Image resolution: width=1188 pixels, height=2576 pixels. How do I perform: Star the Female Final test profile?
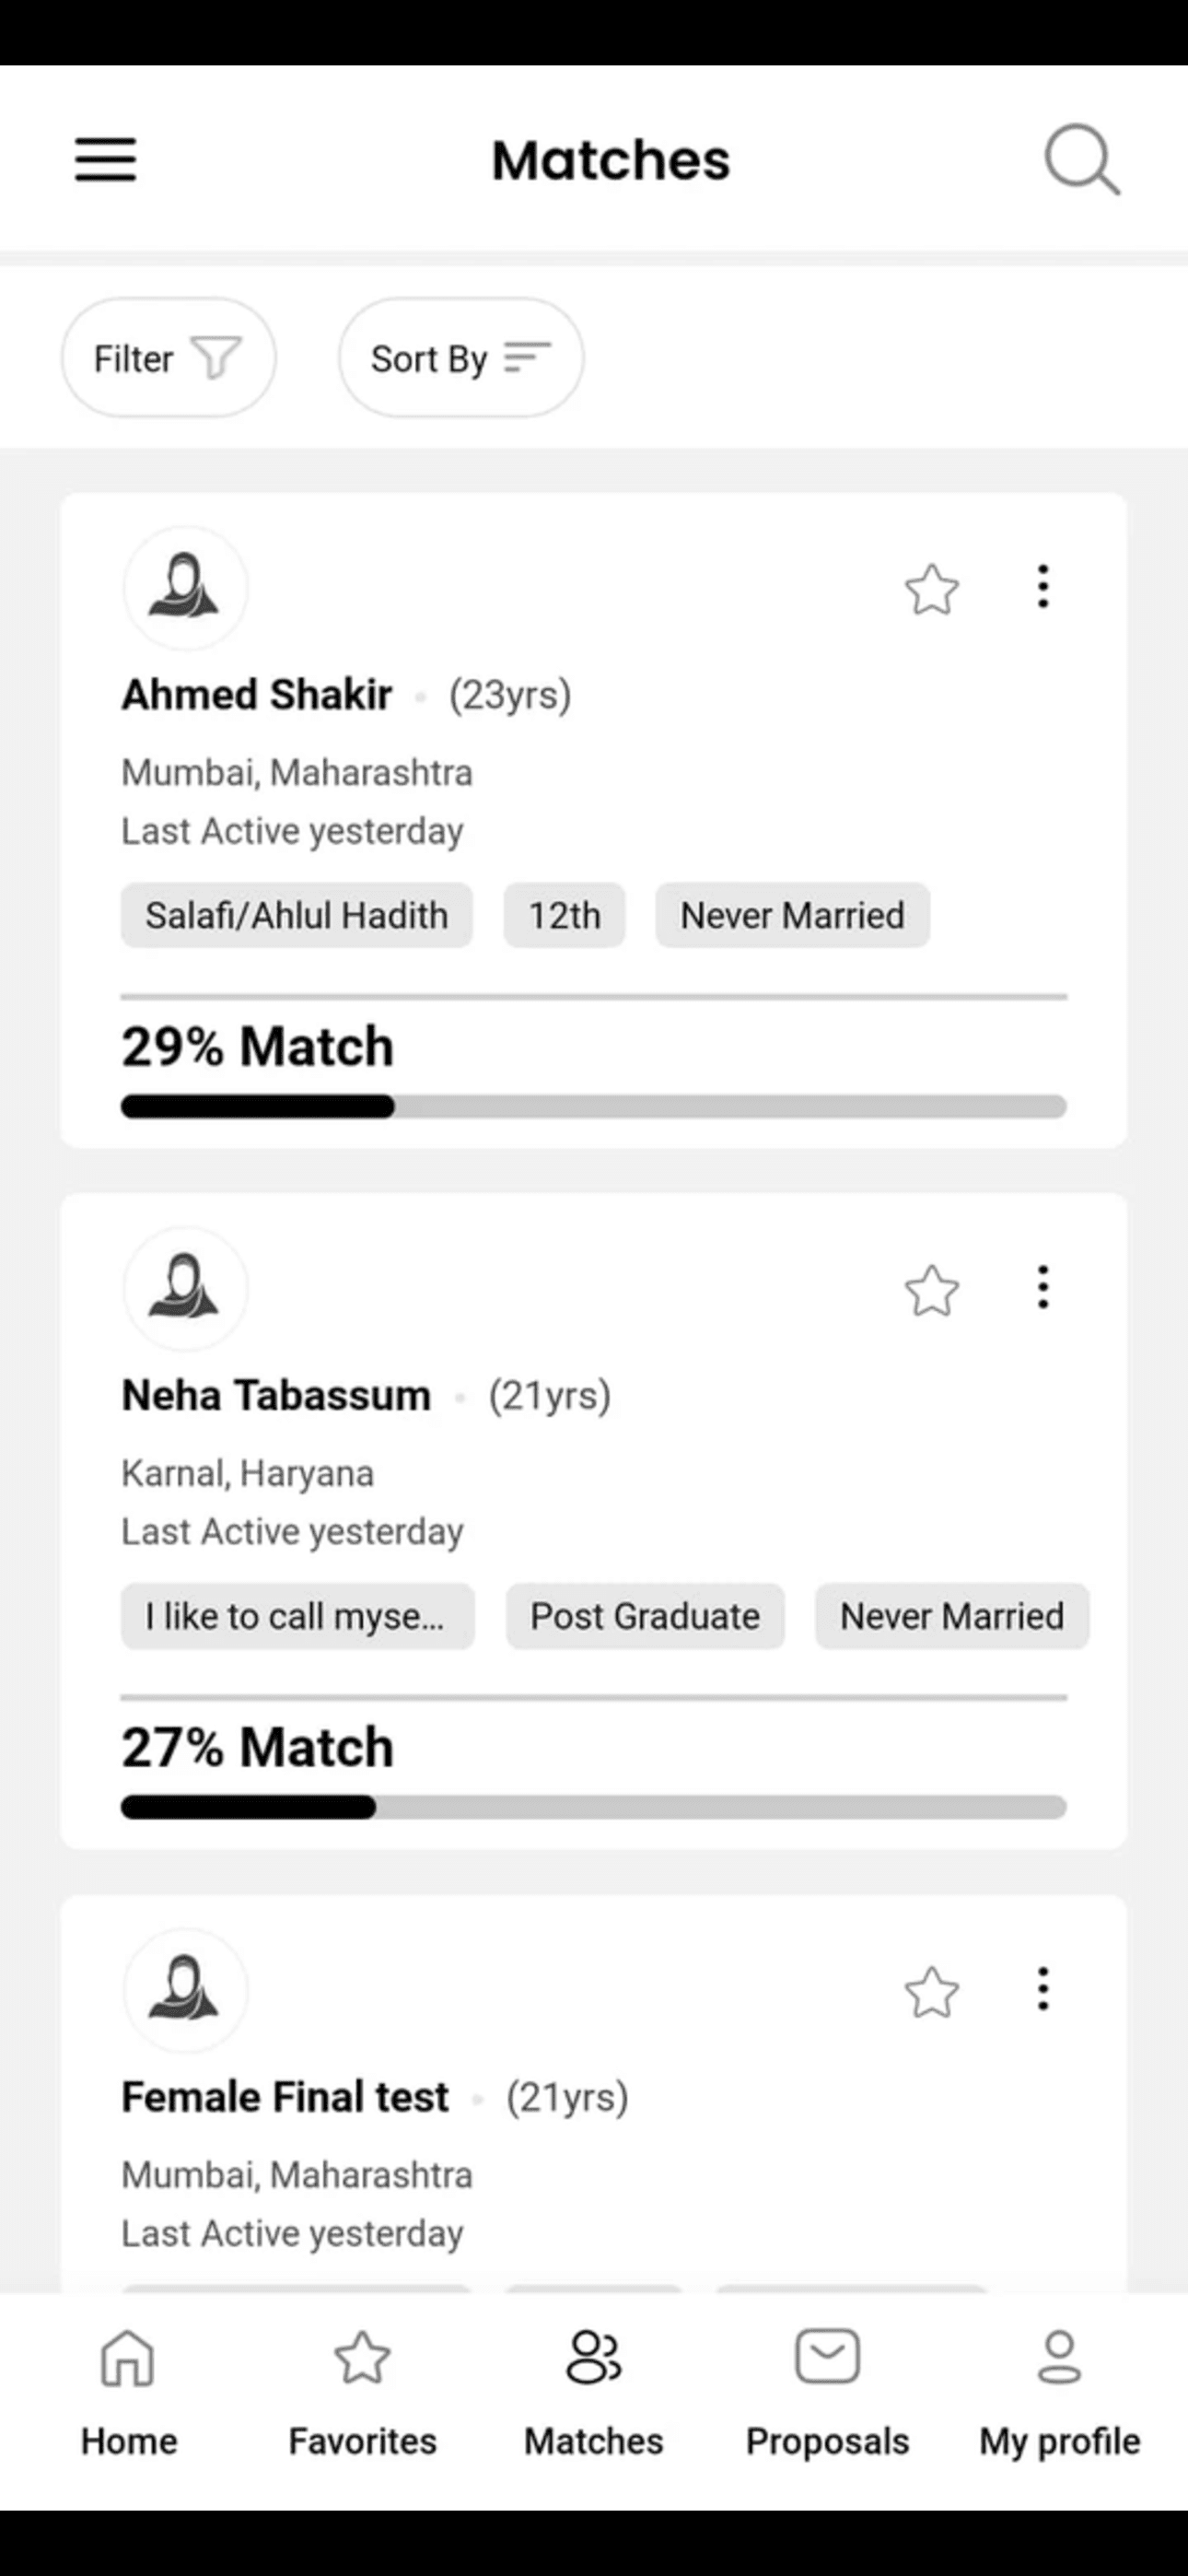click(931, 1992)
